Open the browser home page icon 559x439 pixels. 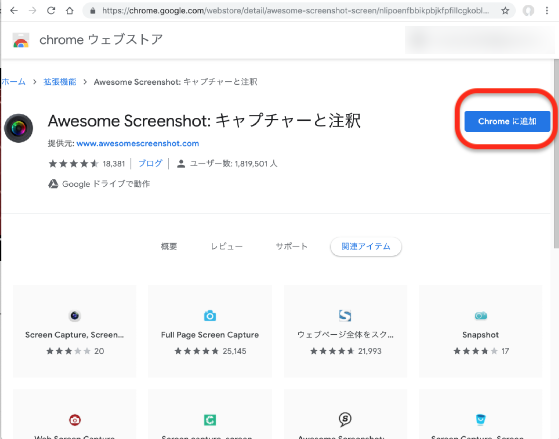pyautogui.click(x=70, y=11)
